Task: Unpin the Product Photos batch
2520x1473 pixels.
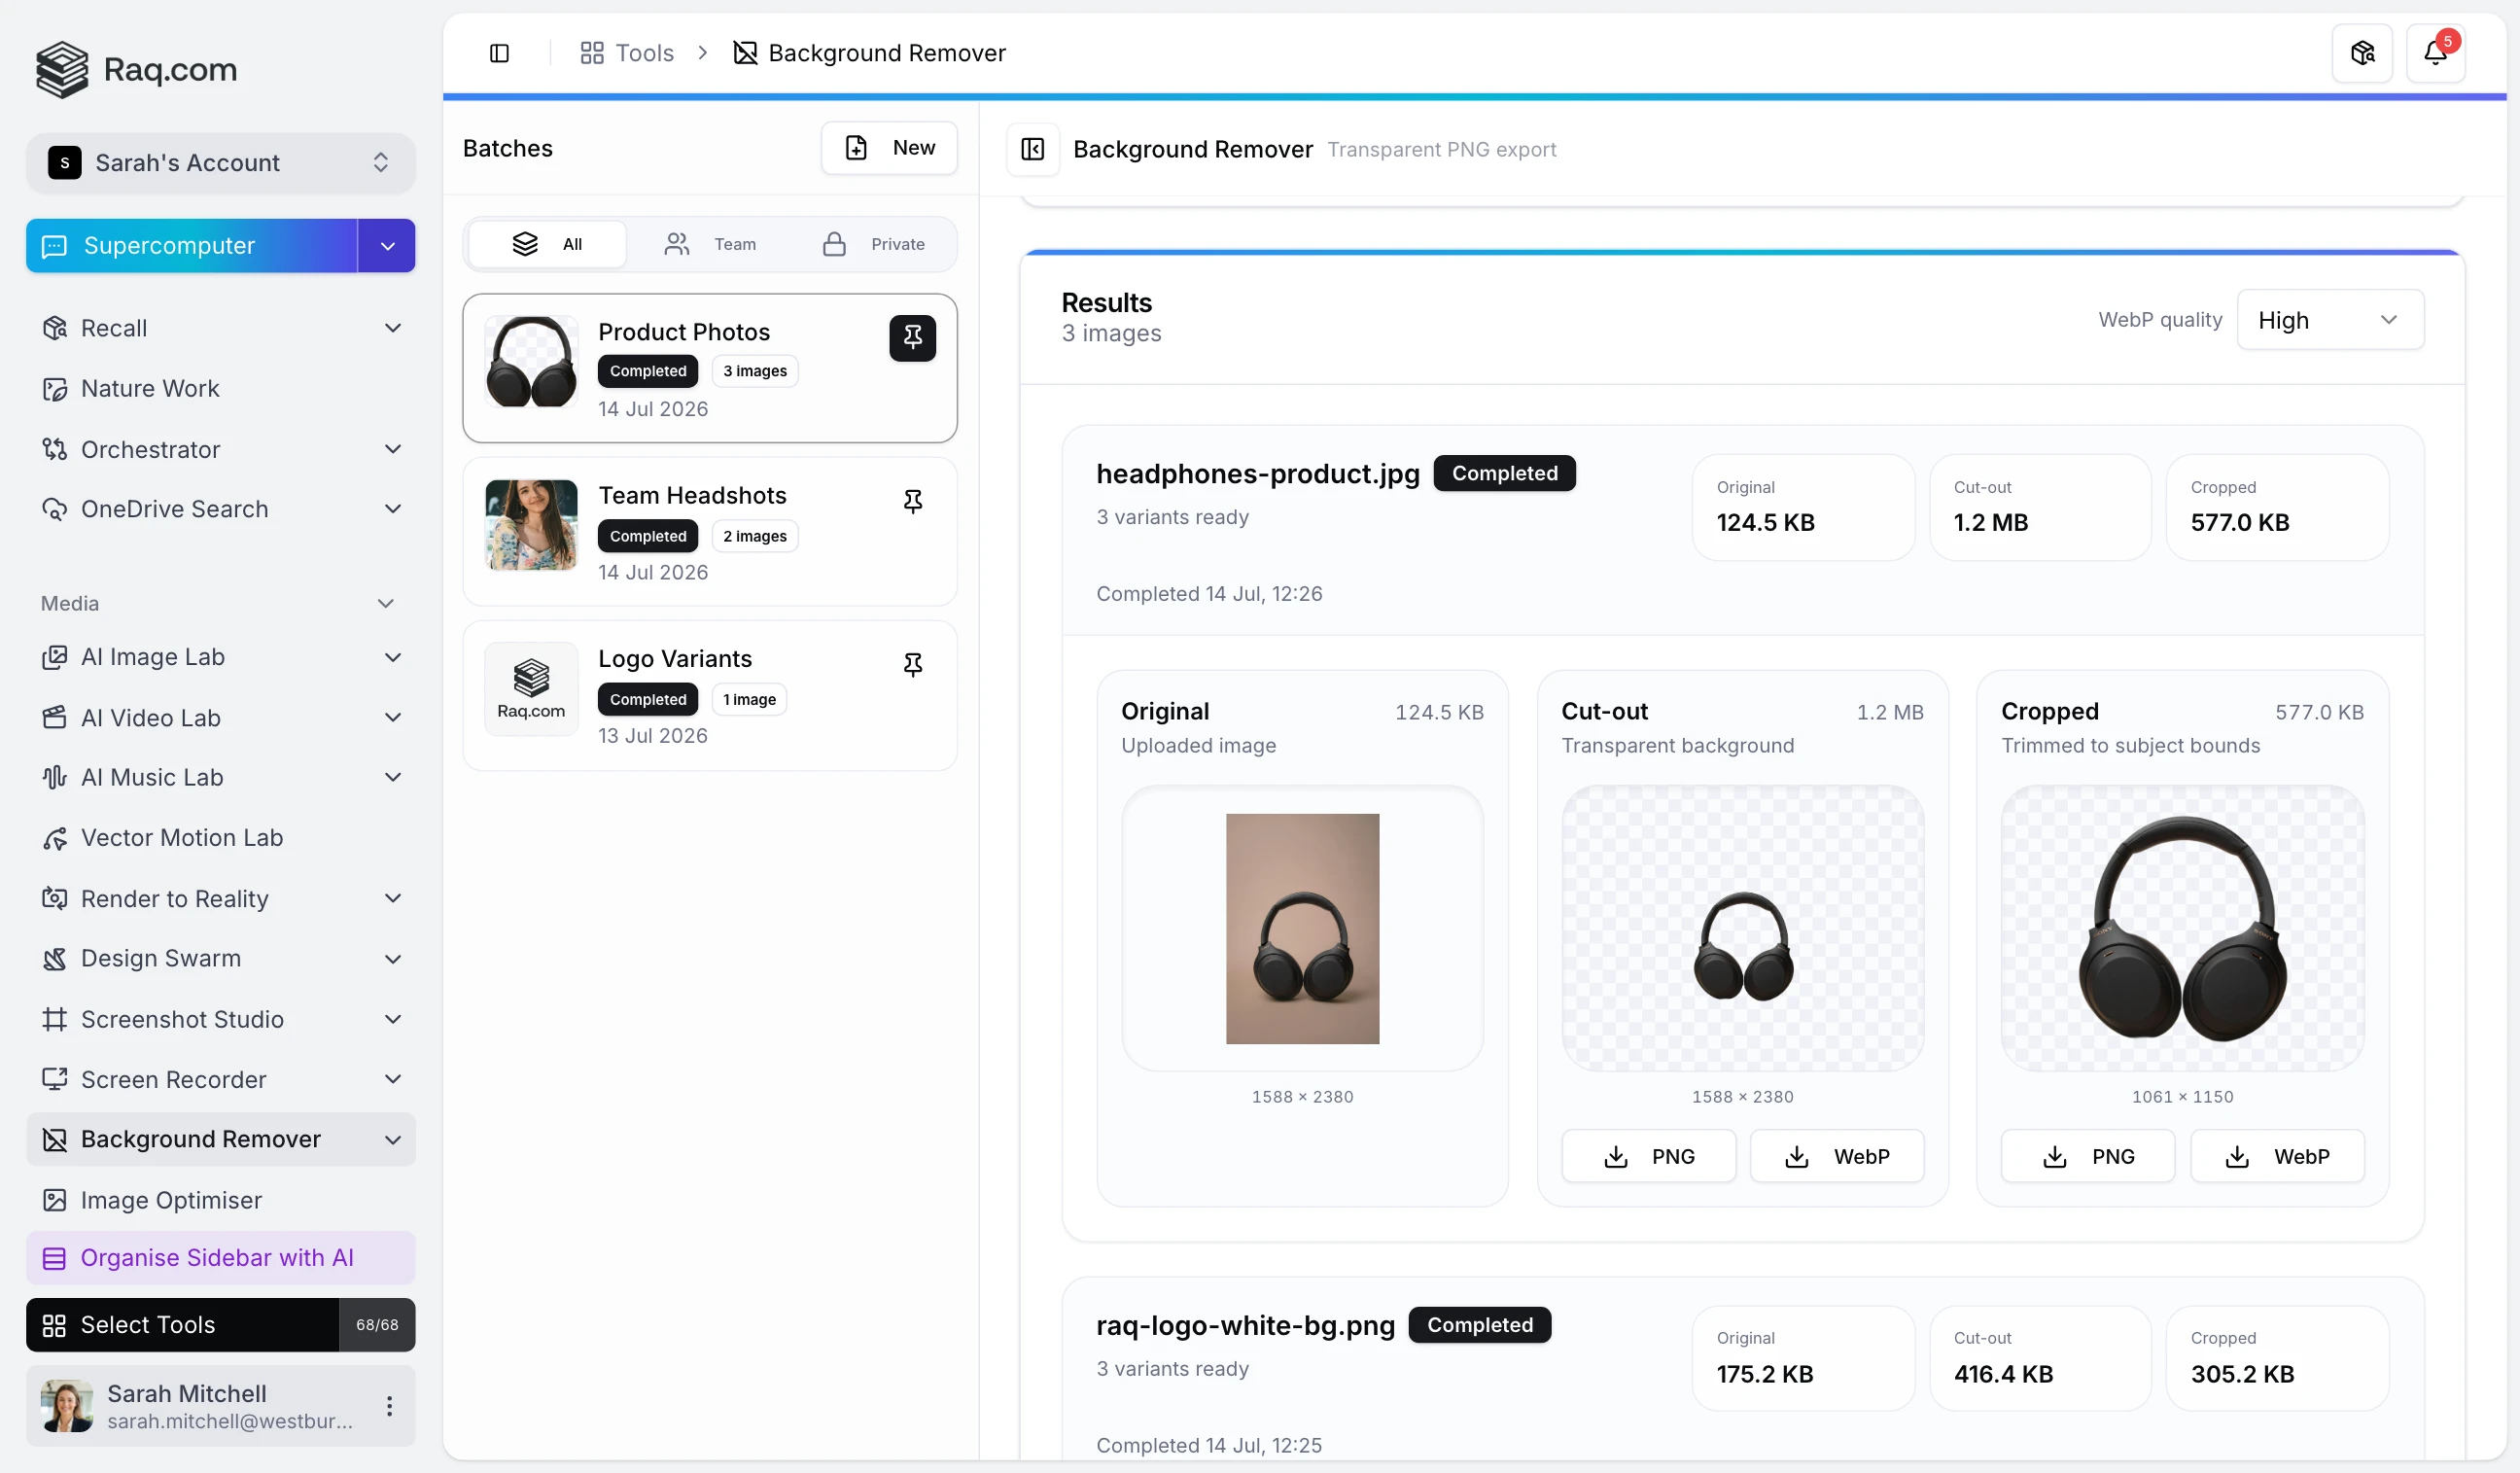Action: tap(912, 338)
